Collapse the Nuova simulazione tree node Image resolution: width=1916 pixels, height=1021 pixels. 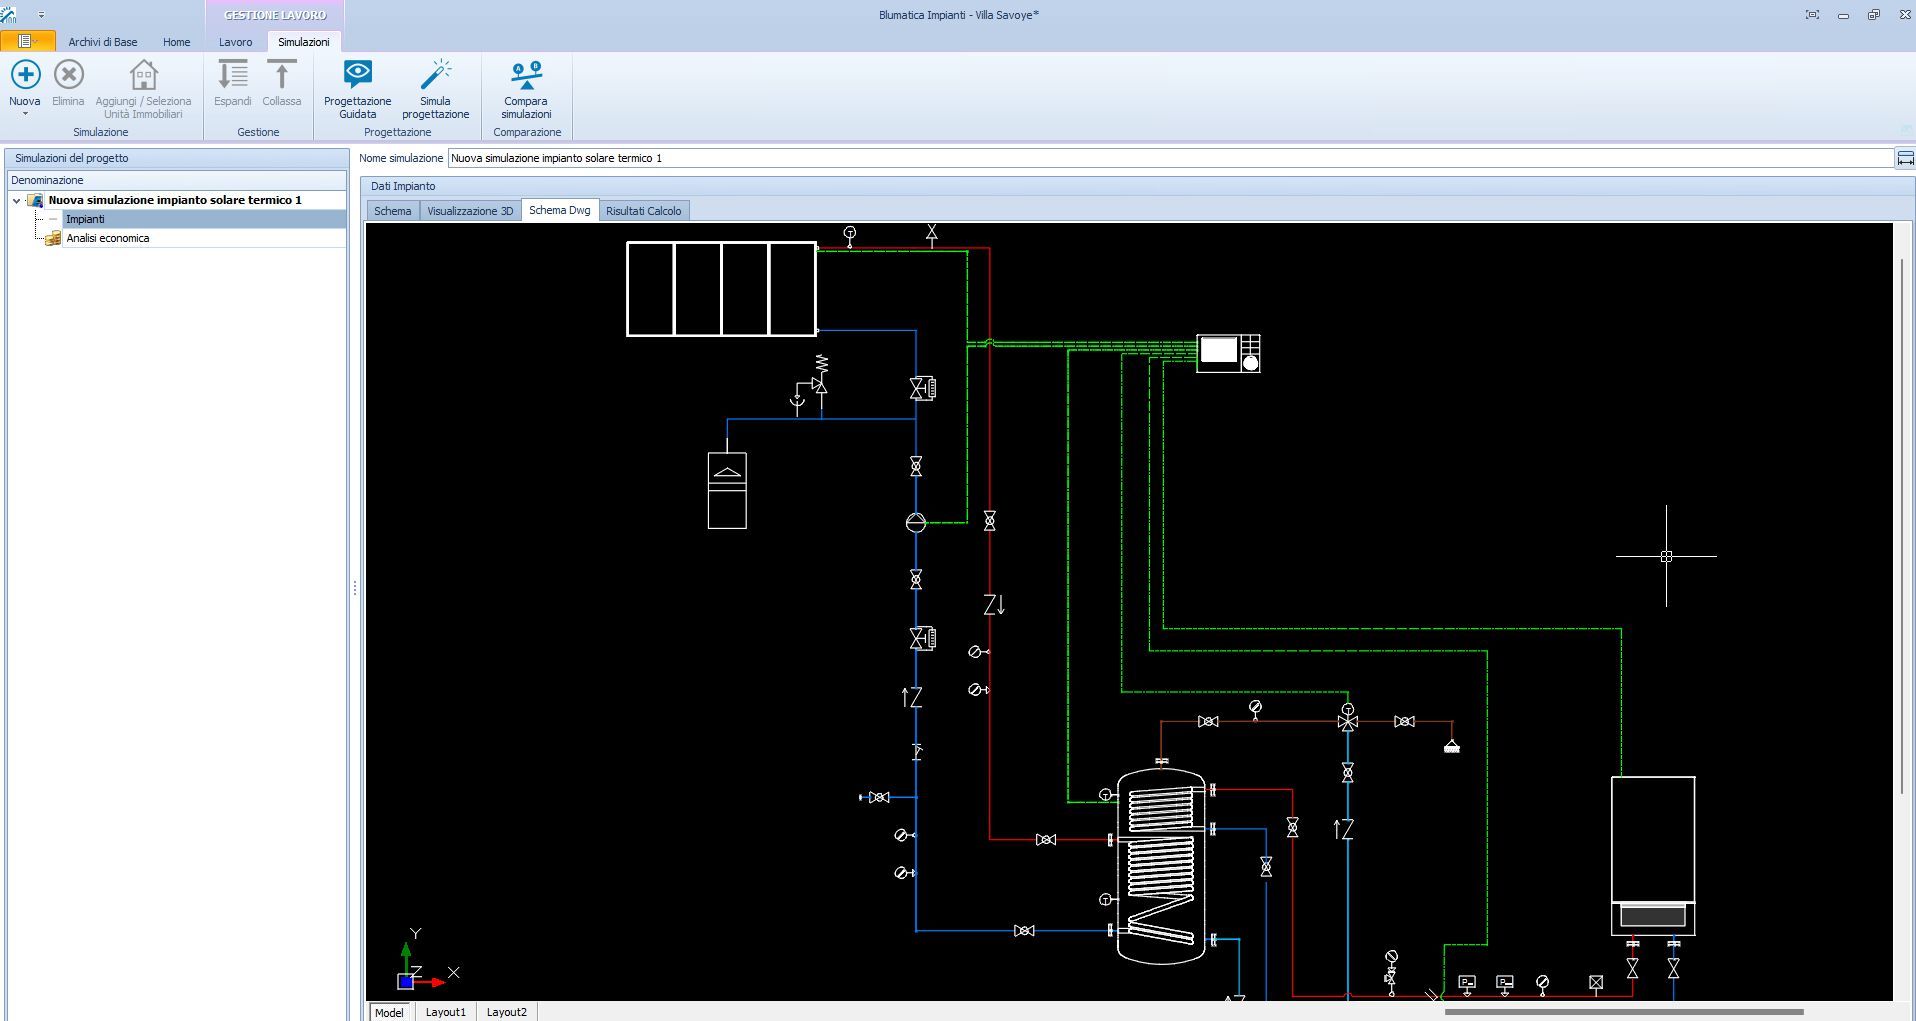point(17,201)
